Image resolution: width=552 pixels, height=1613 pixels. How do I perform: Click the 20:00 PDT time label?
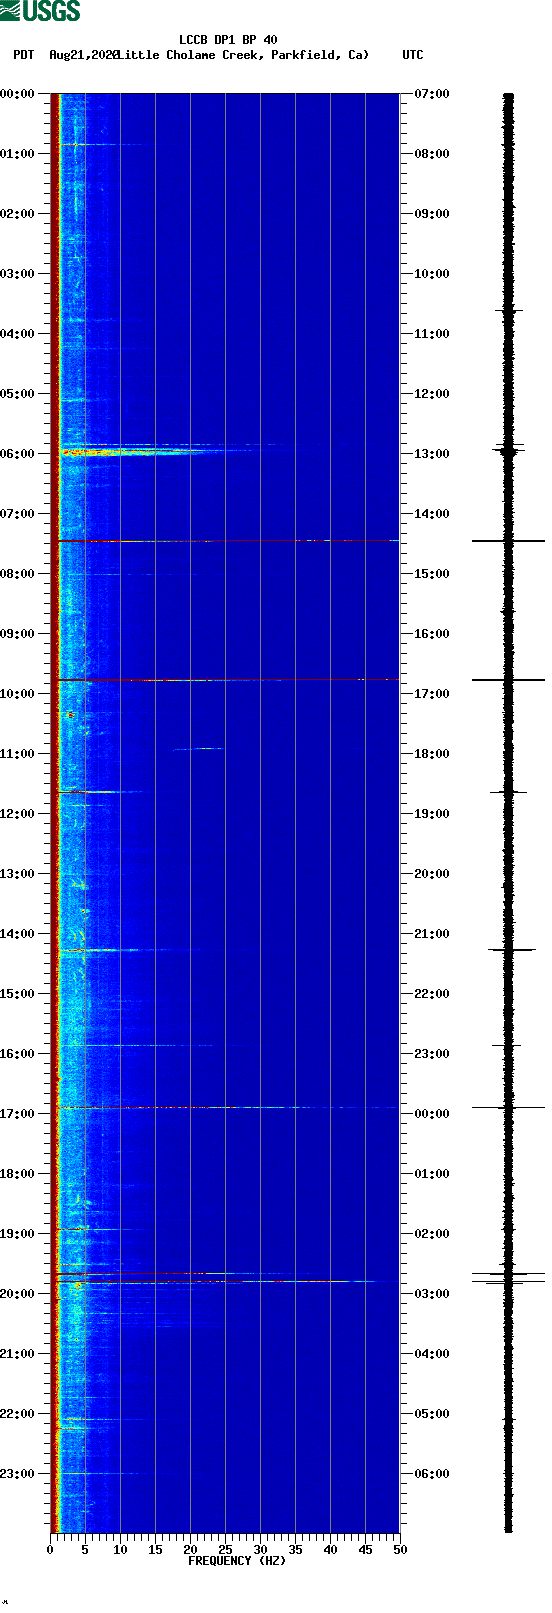pos(17,1294)
